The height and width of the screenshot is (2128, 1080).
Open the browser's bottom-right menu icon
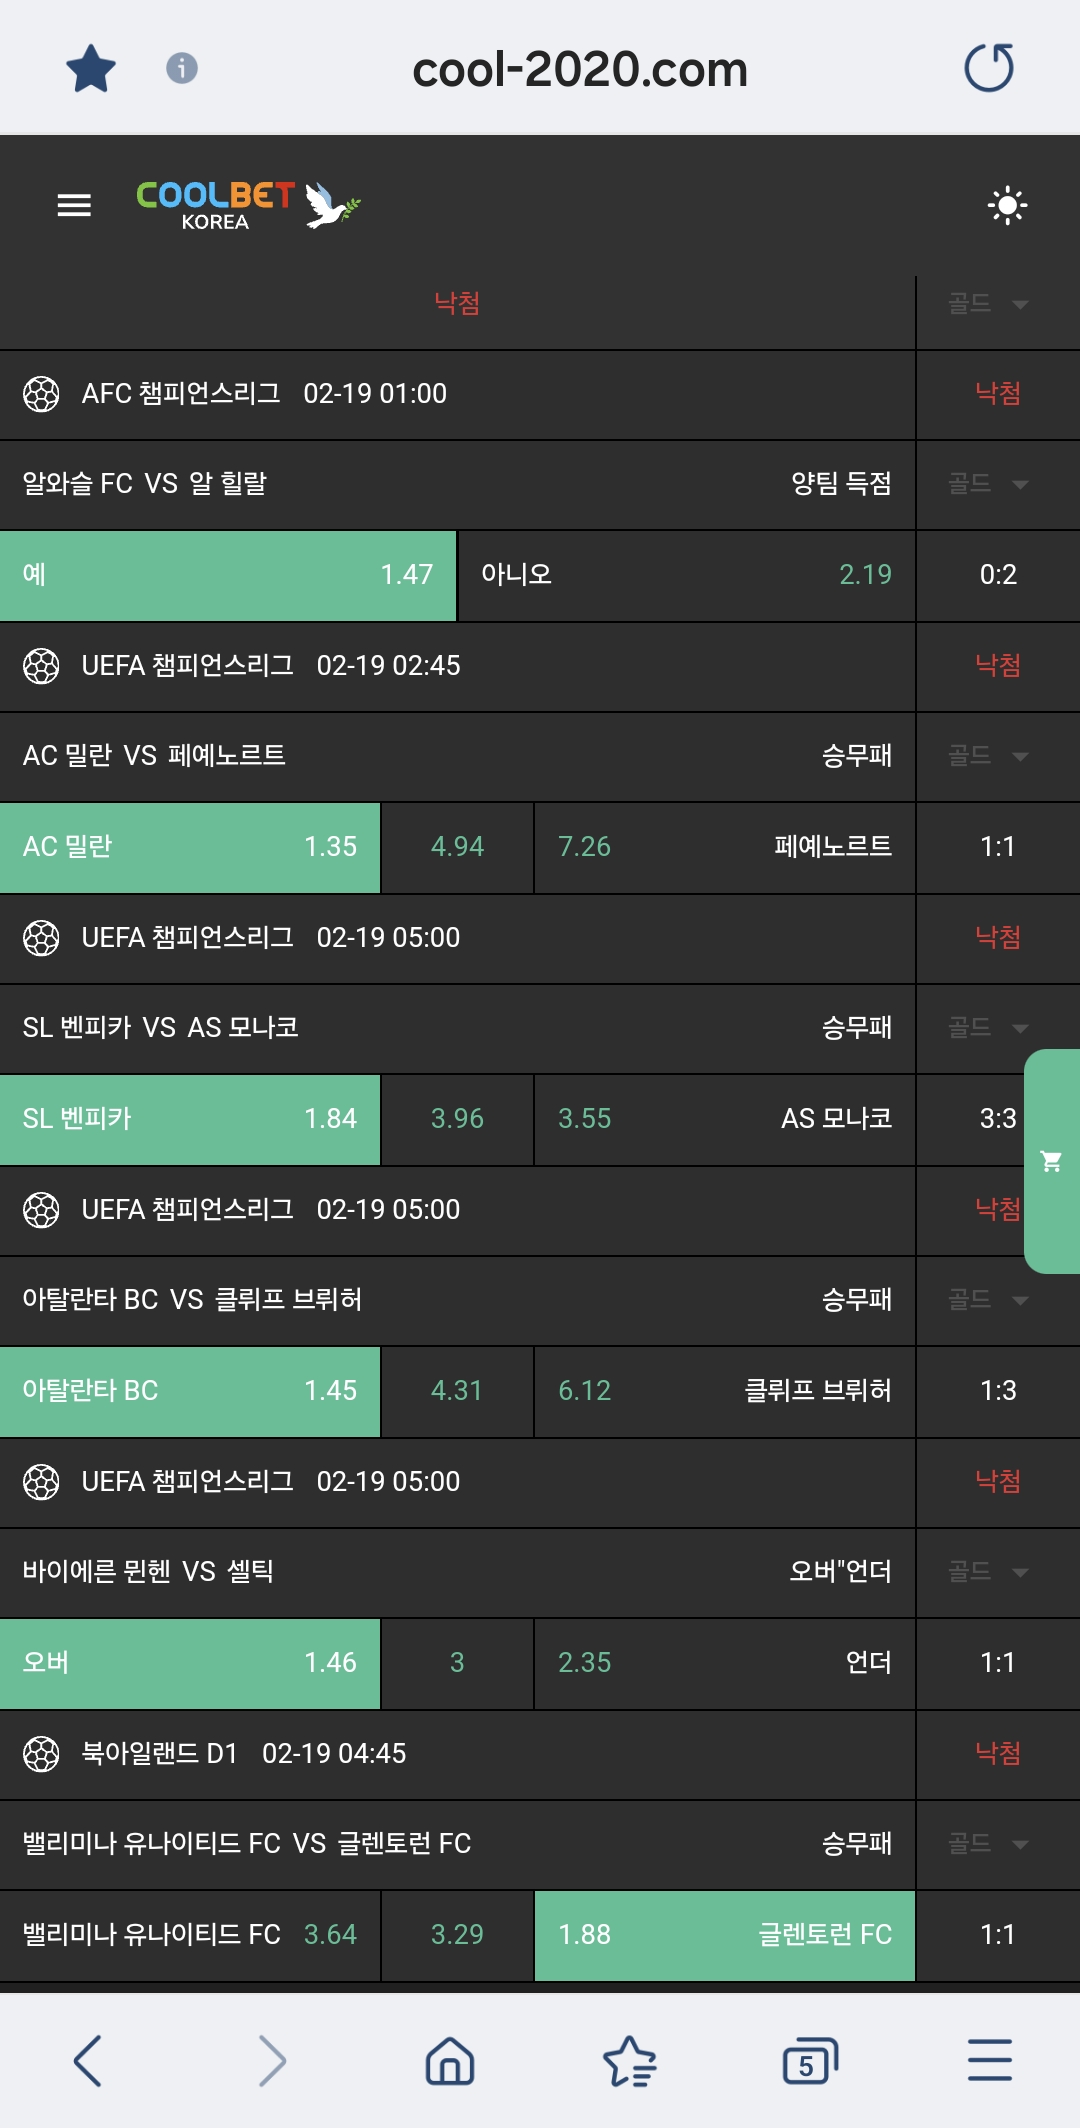coord(989,2061)
